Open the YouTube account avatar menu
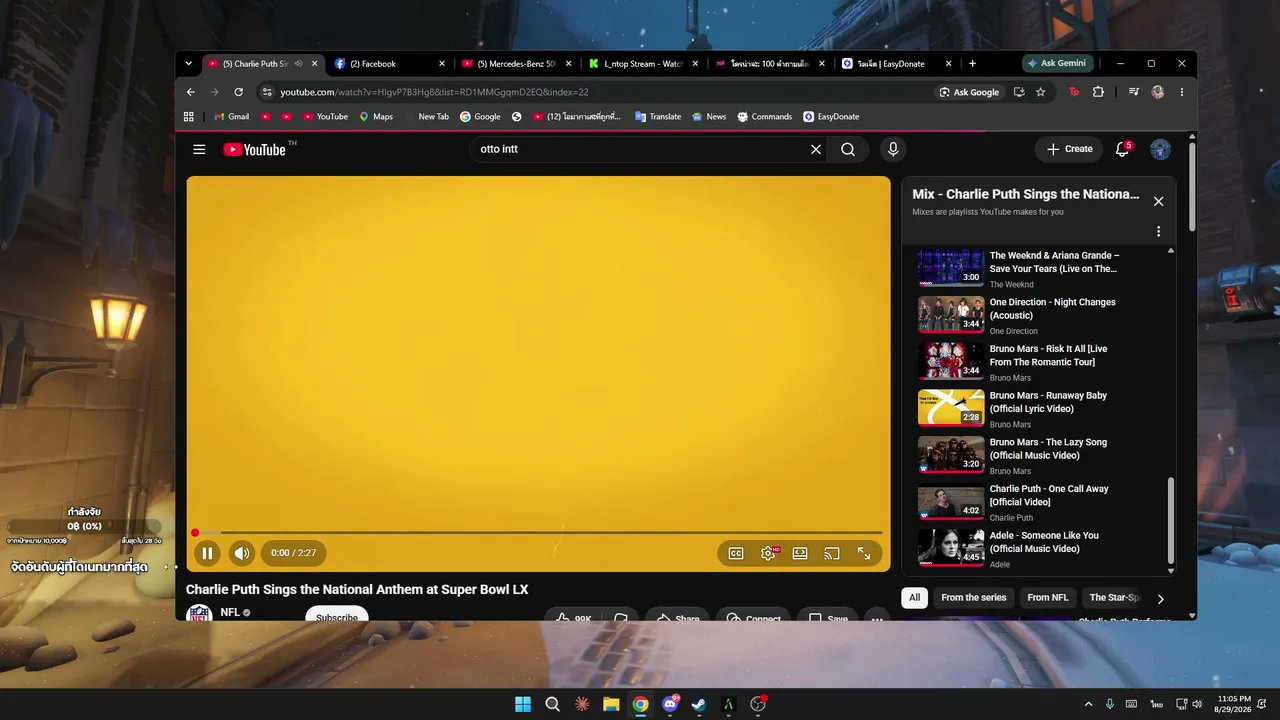 tap(1160, 149)
